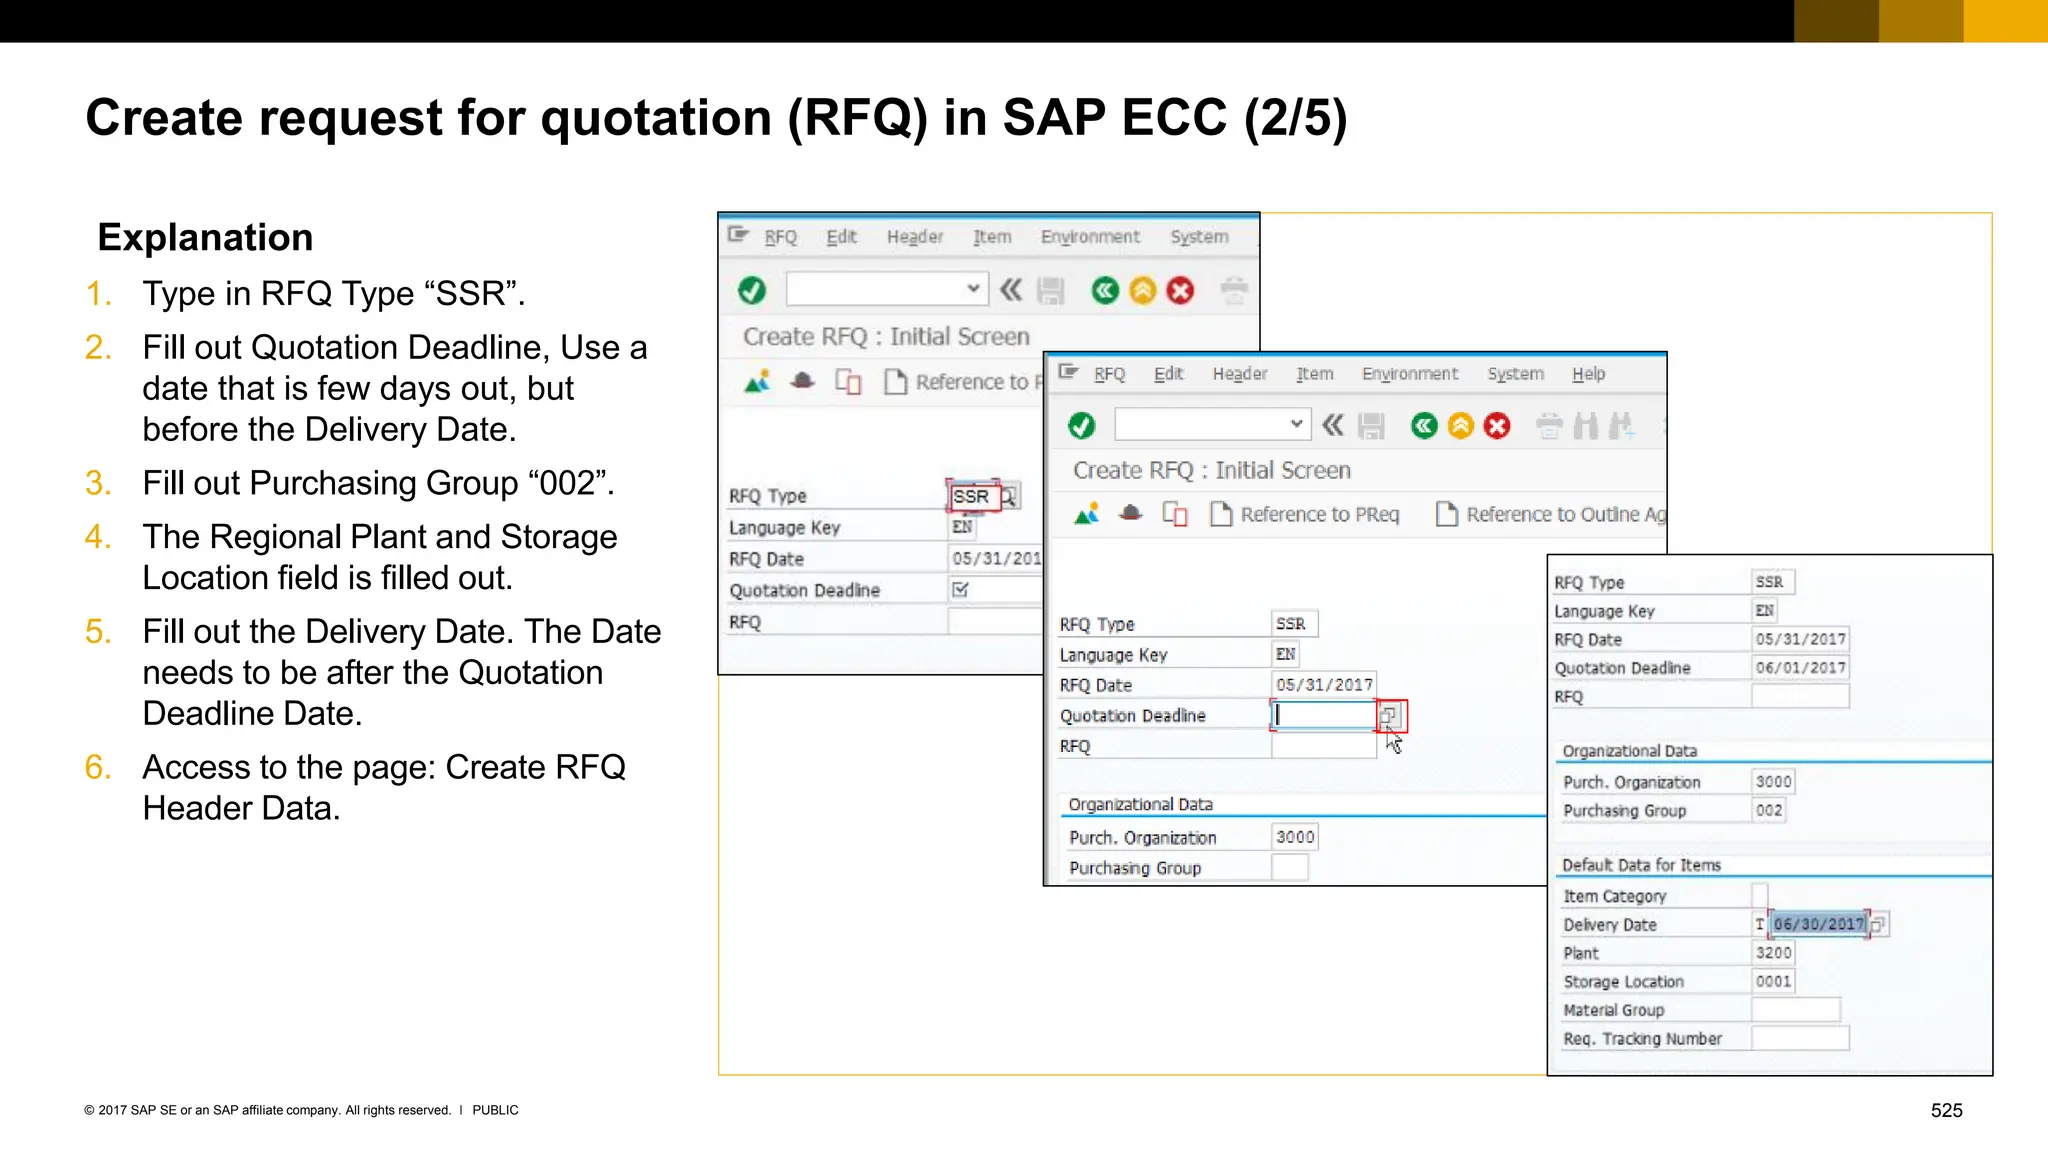Click Purch. Organization 3000 field in right panel

[x=1773, y=781]
